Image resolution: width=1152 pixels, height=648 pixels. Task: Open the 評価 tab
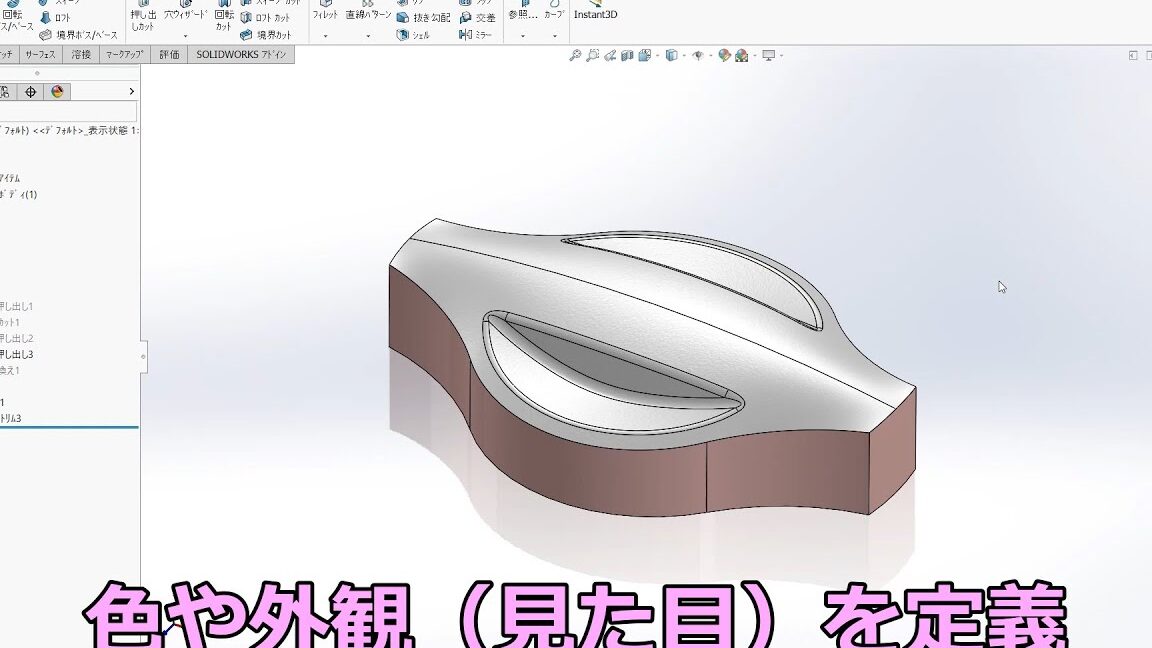coord(169,54)
